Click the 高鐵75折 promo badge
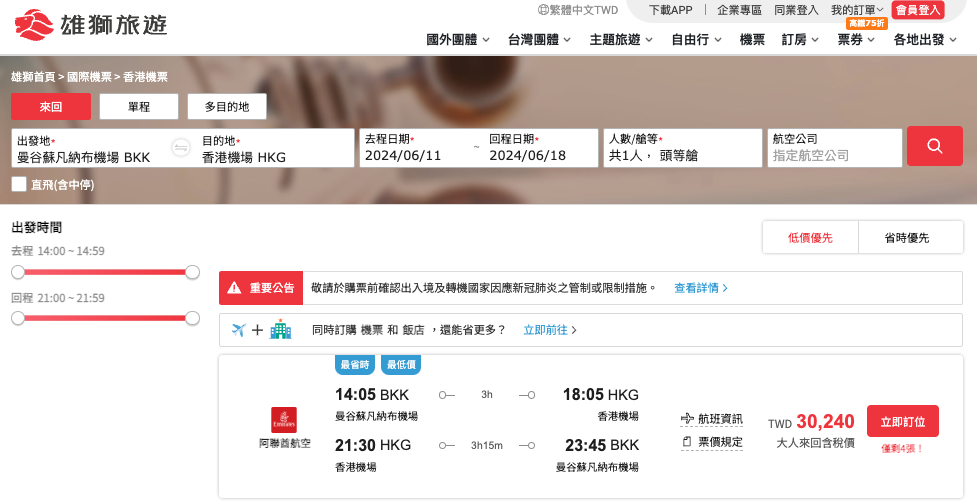This screenshot has height=504, width=977. tap(866, 23)
